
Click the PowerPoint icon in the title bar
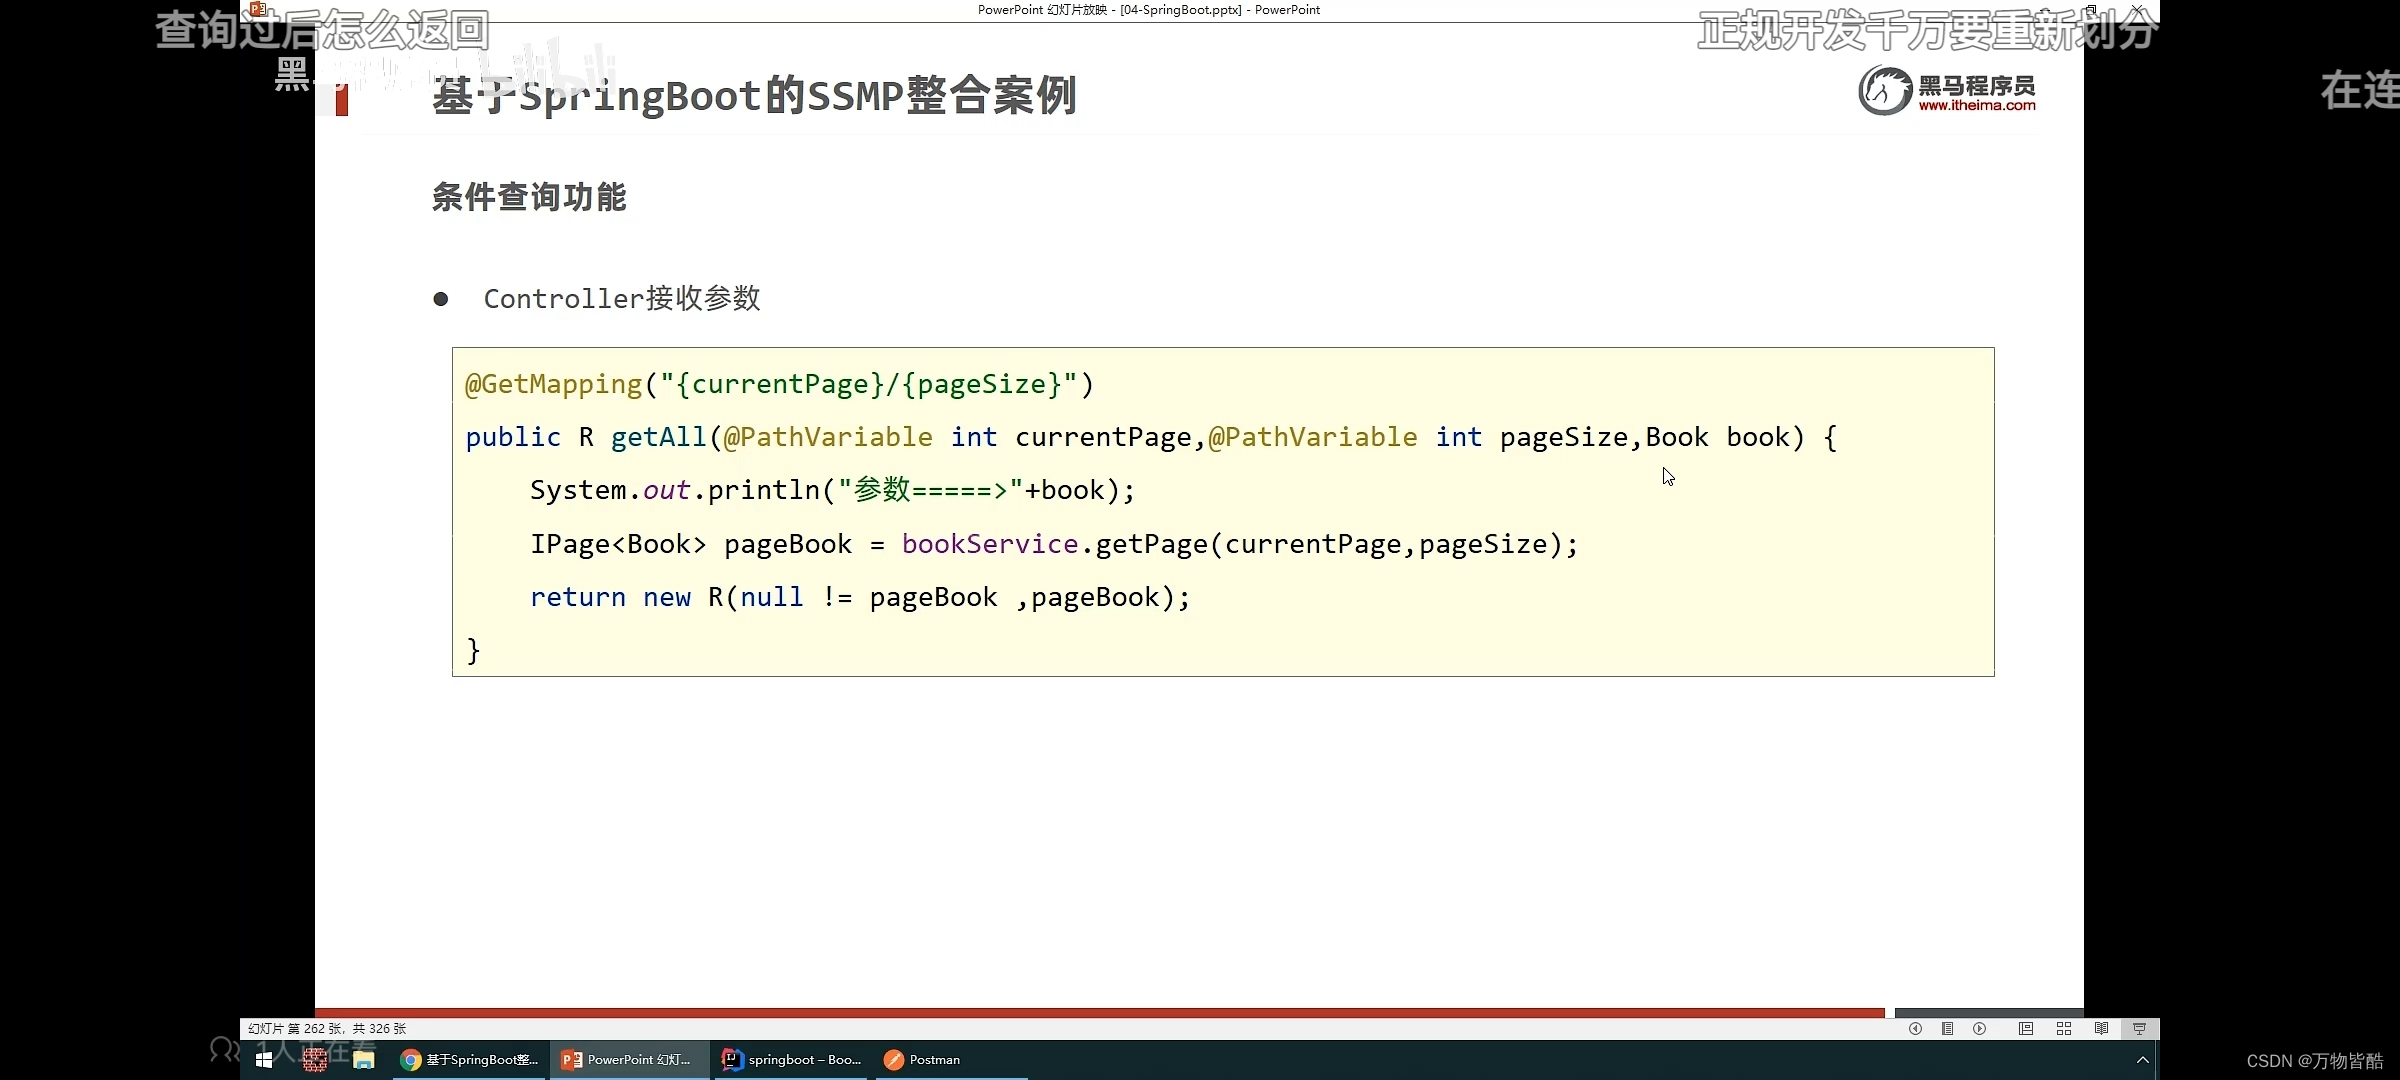tap(258, 10)
